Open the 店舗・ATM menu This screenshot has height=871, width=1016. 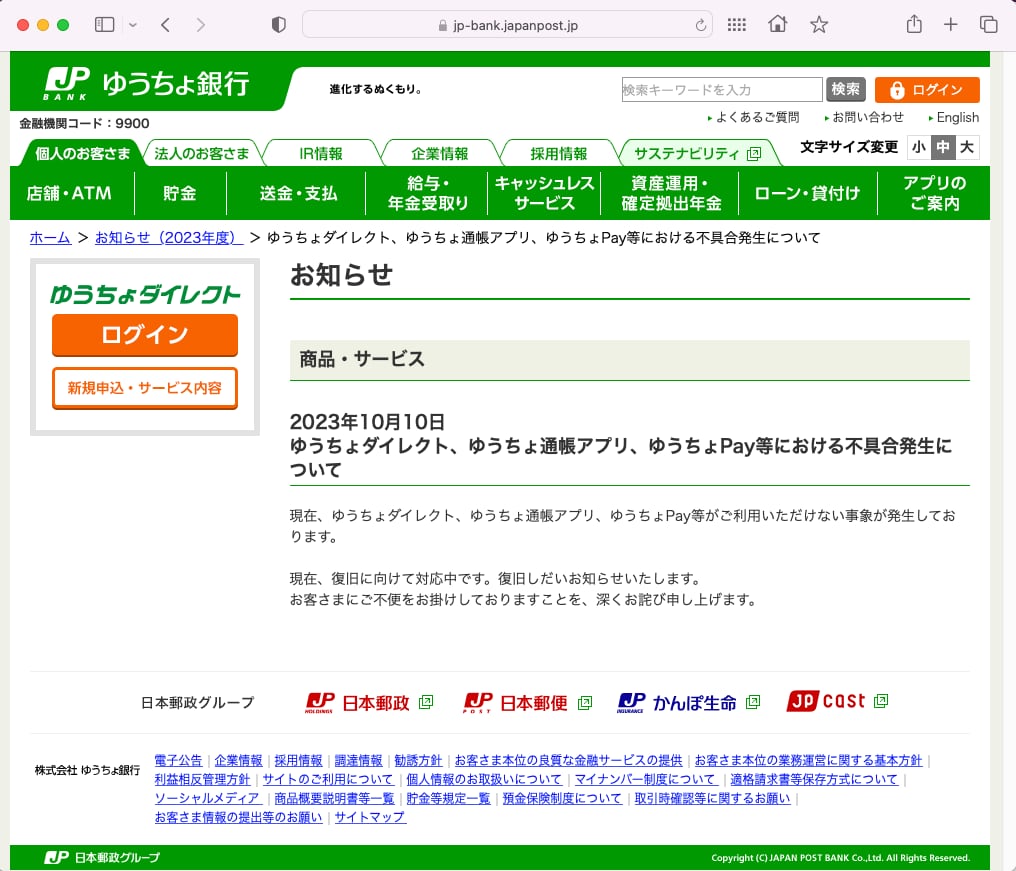point(70,192)
